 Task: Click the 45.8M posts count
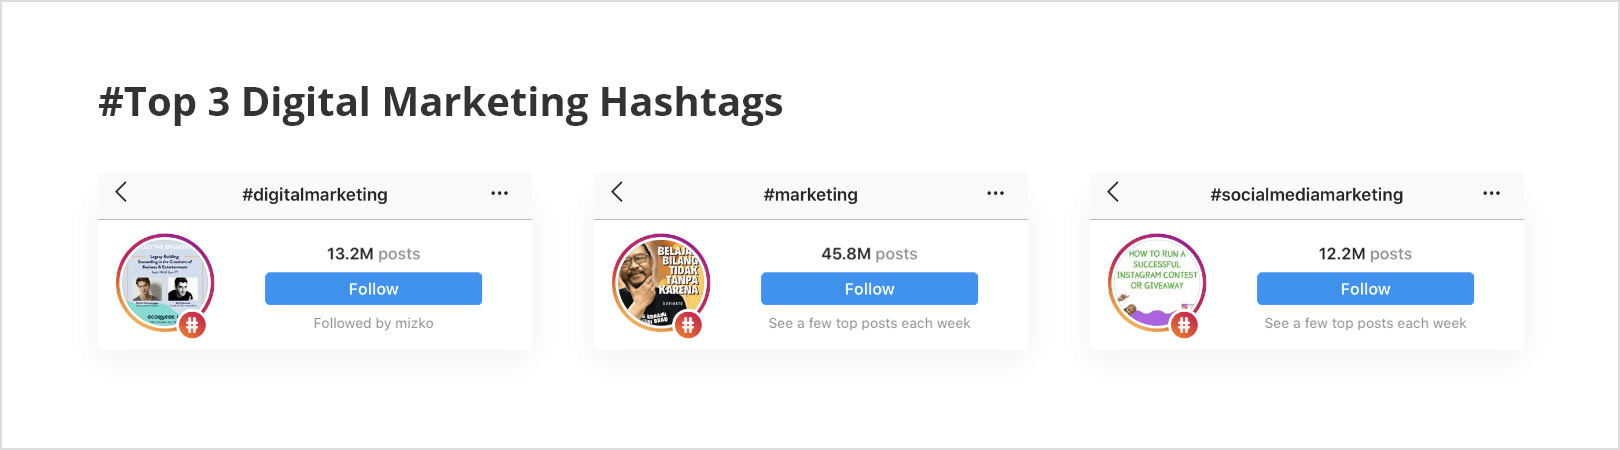pos(869,254)
